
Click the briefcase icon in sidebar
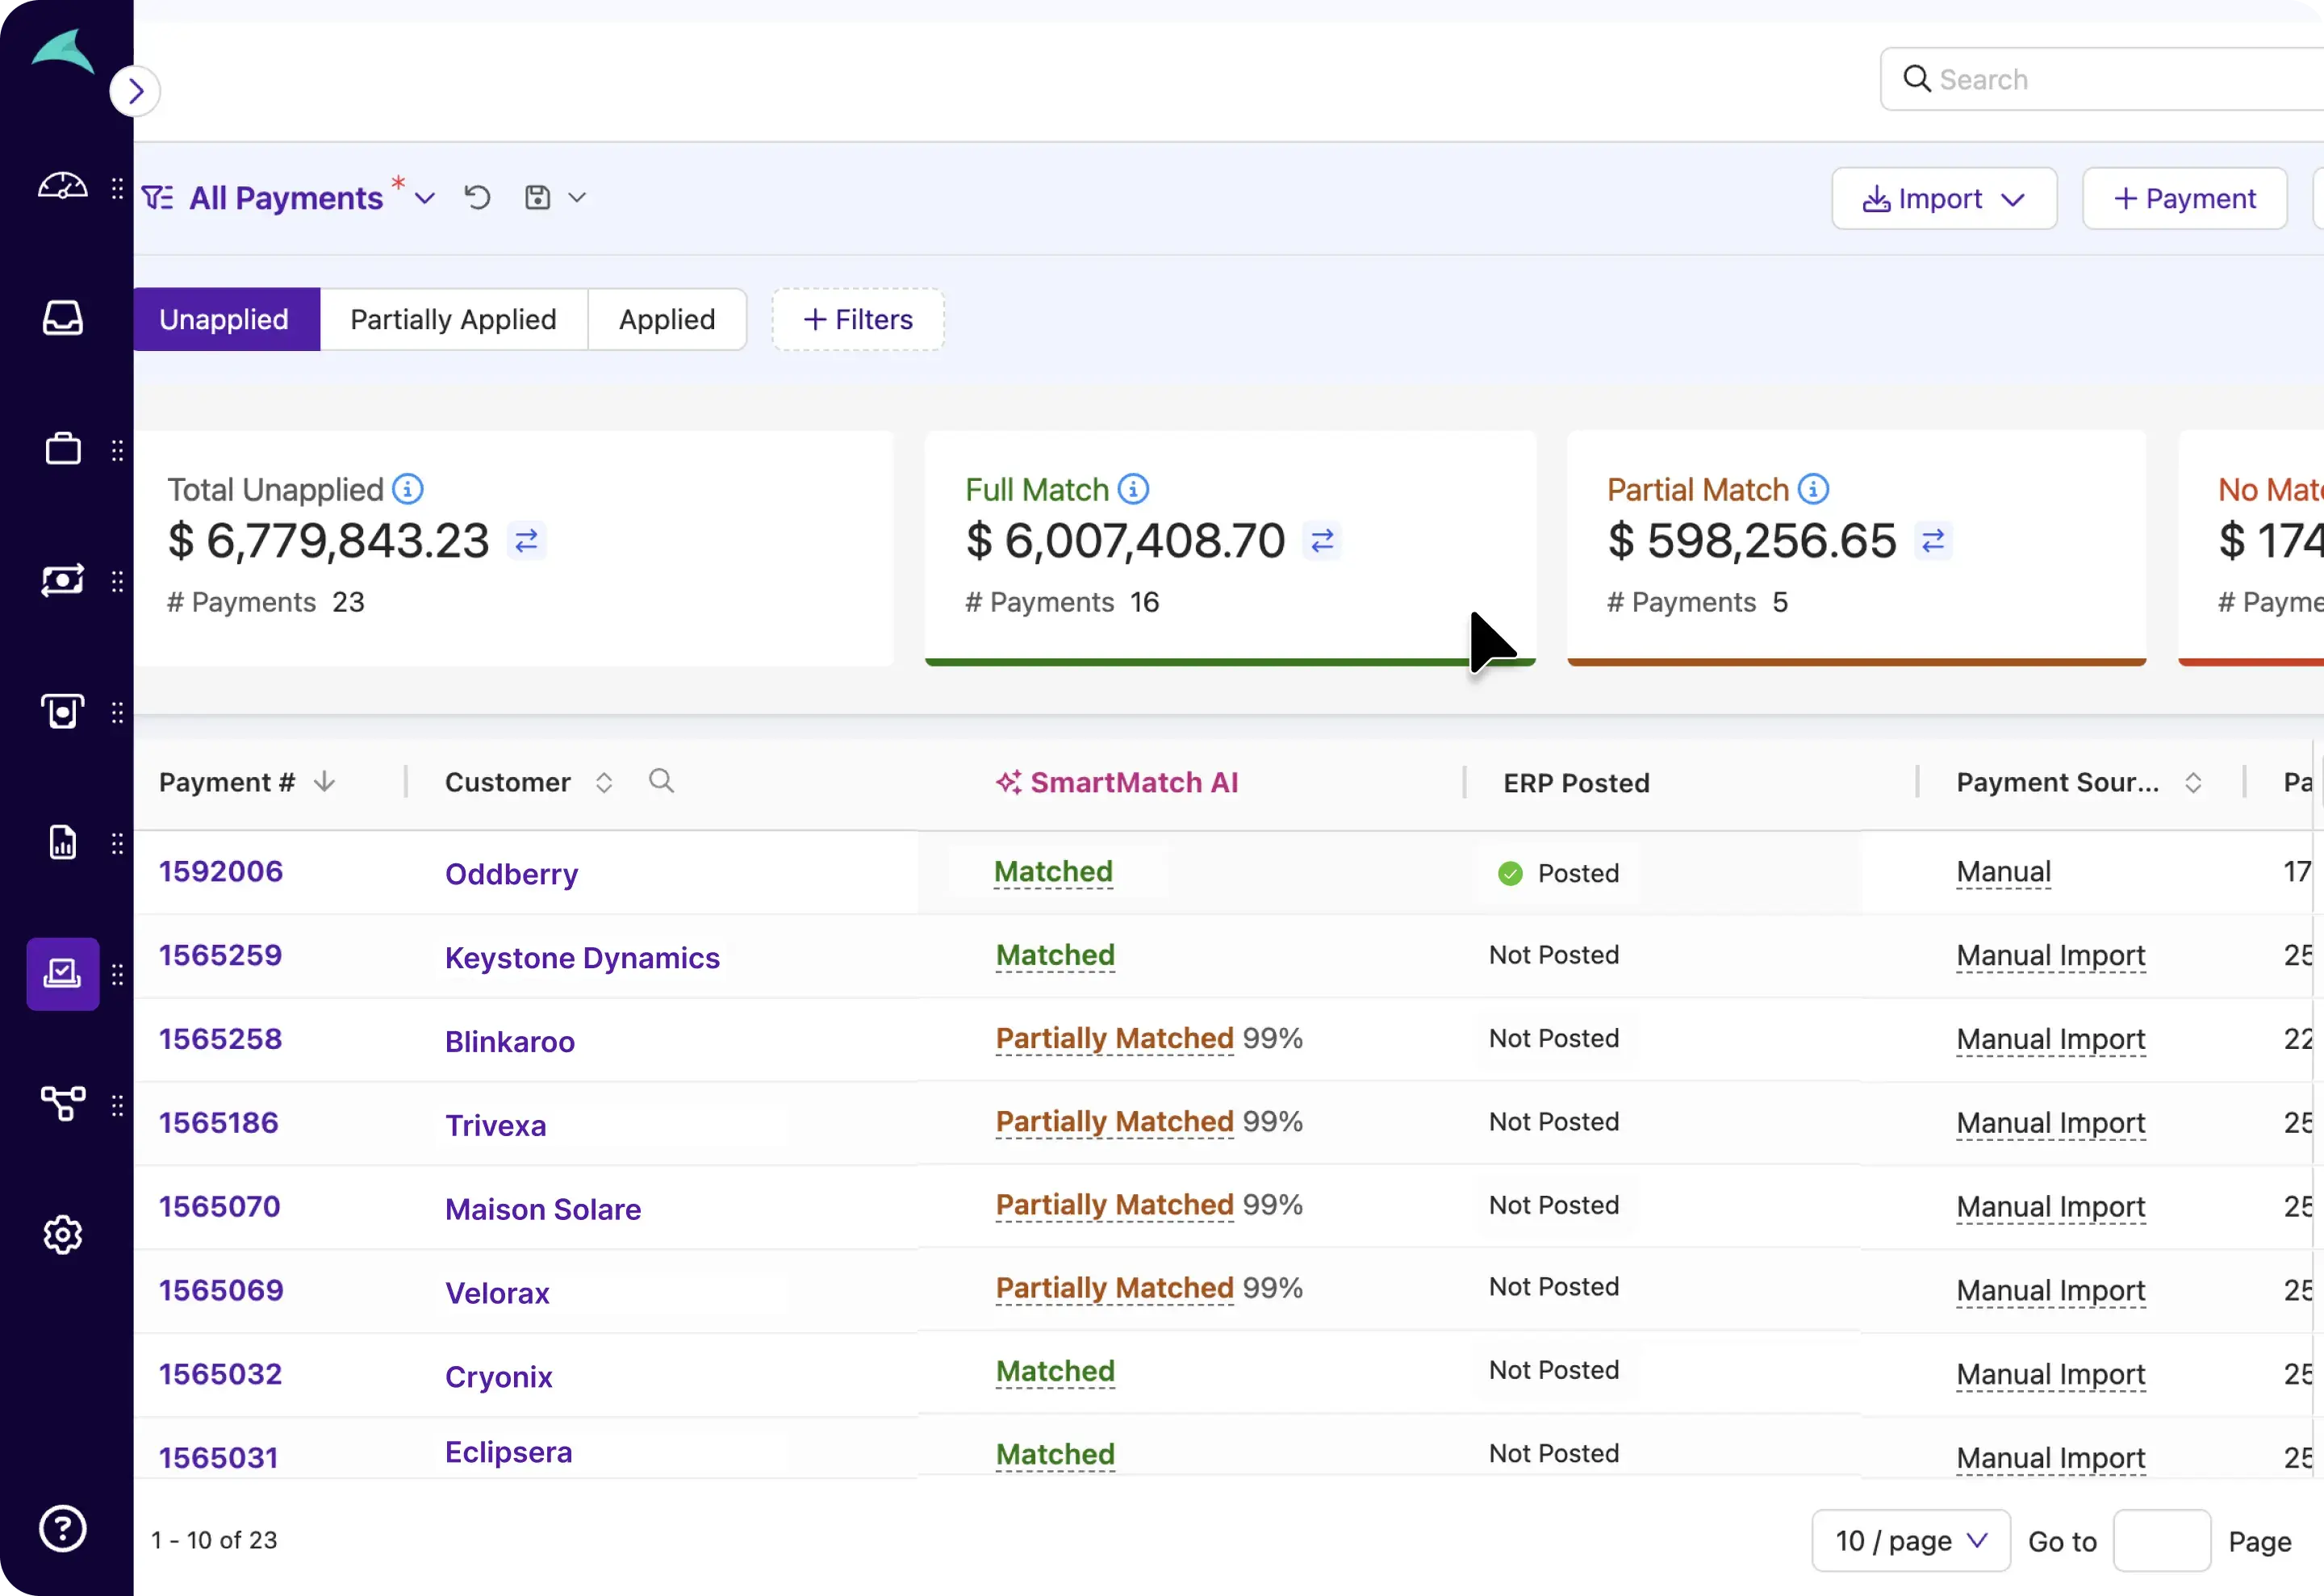coord(62,449)
